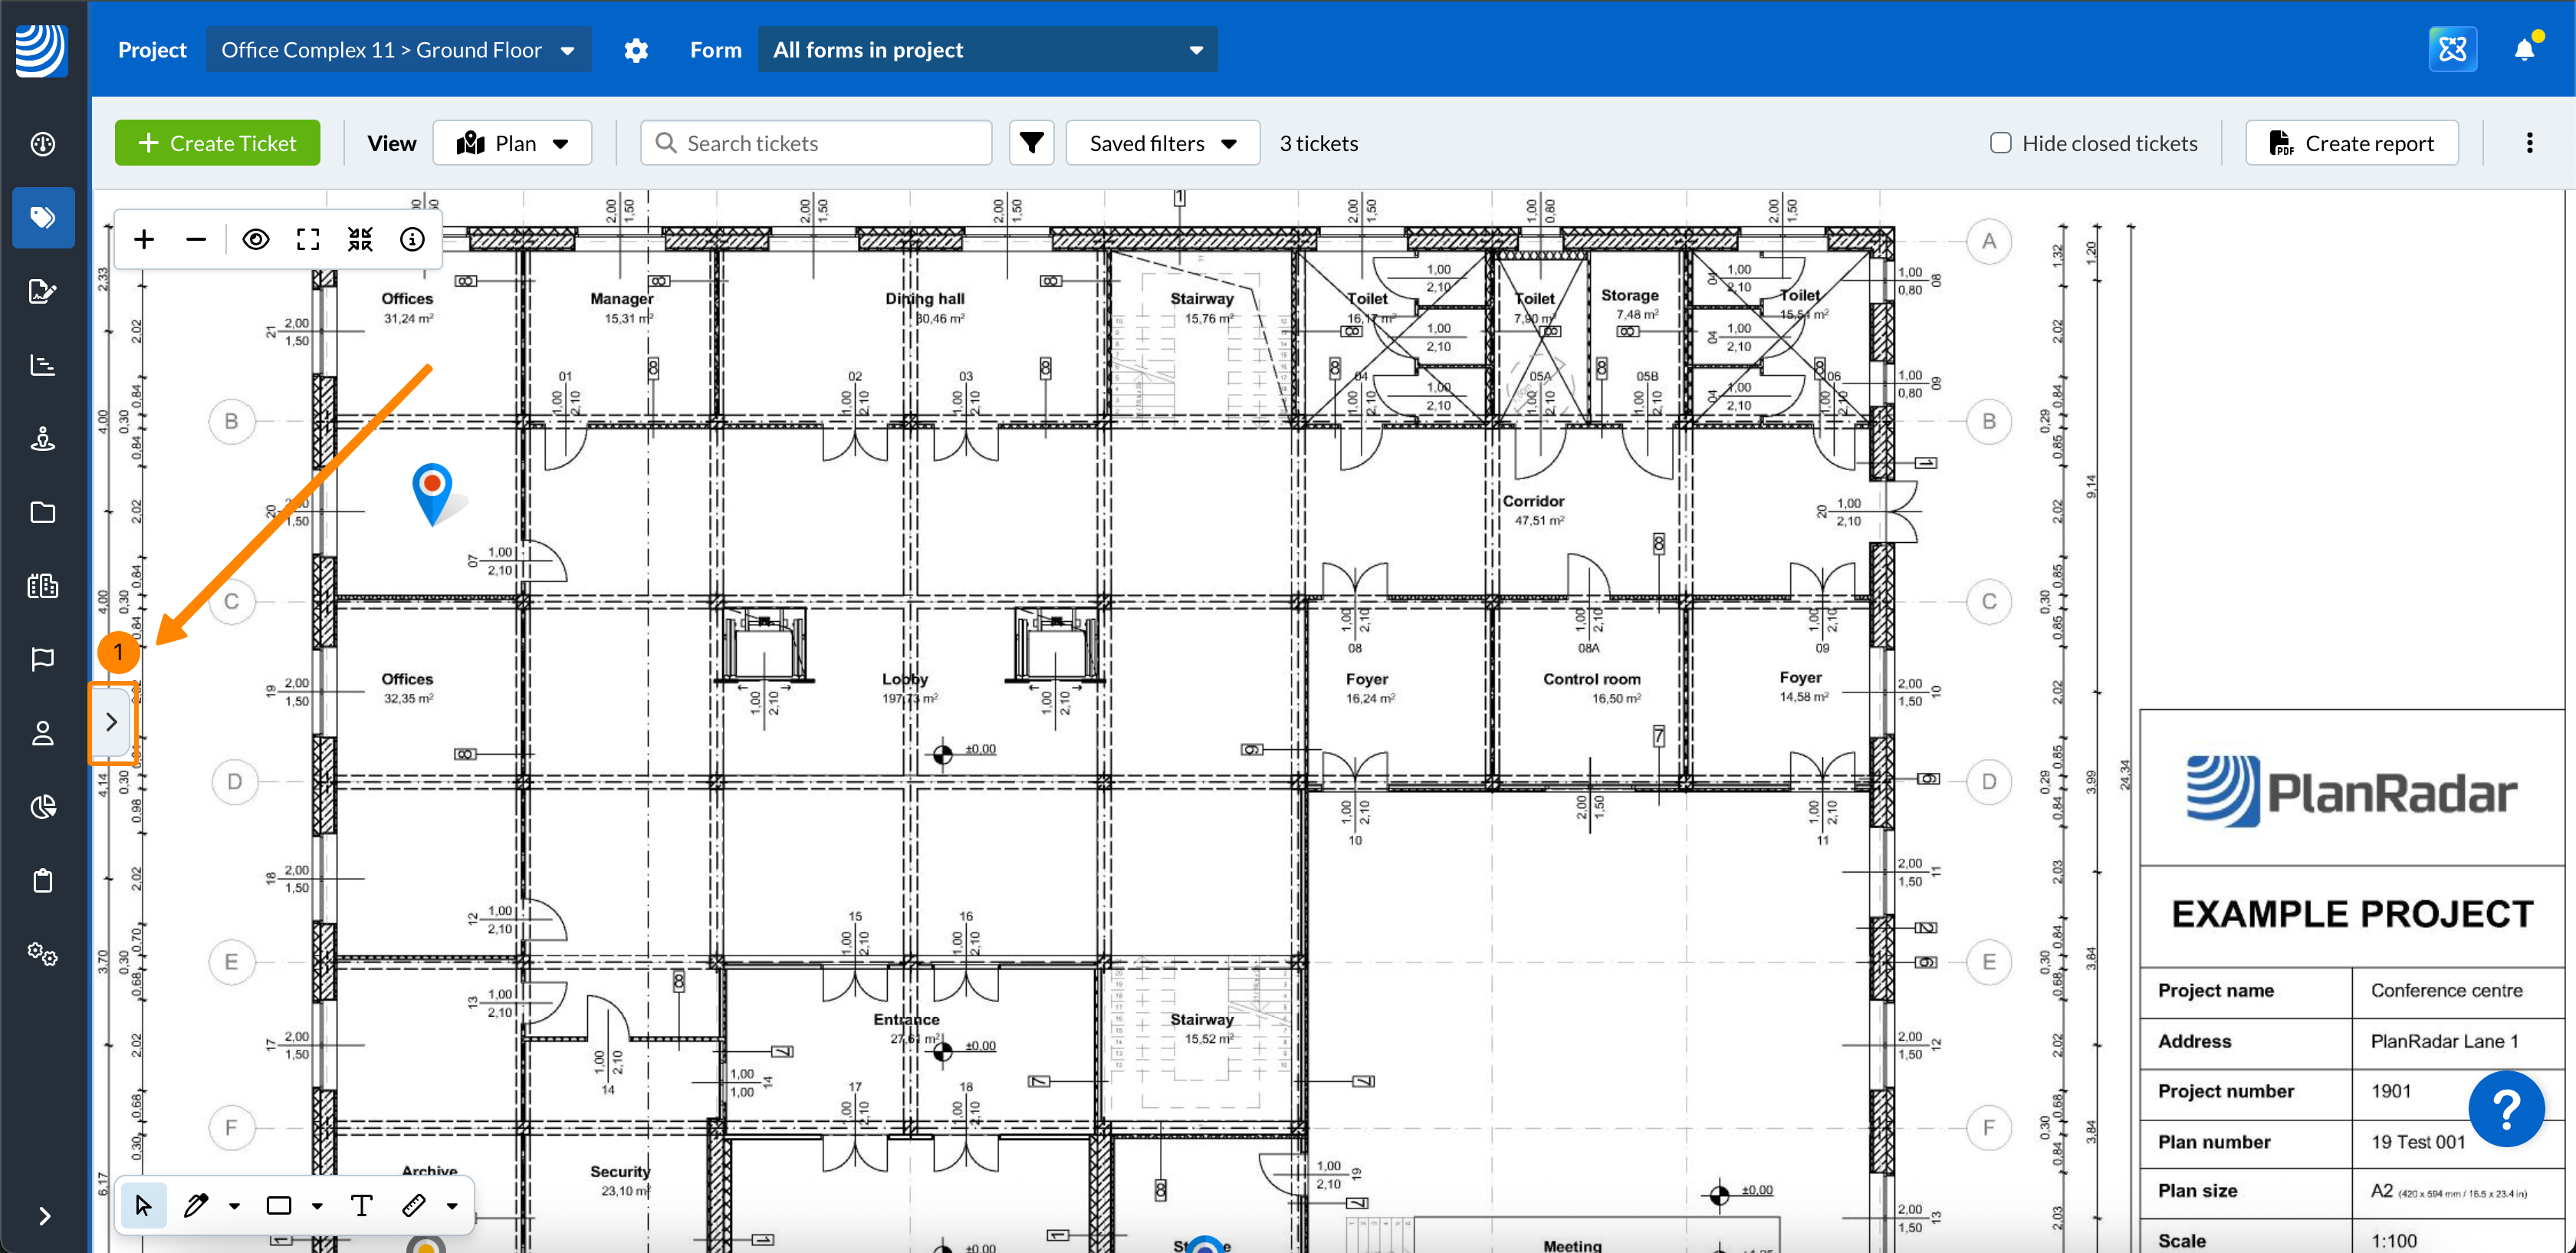Image resolution: width=2576 pixels, height=1253 pixels.
Task: Toggle ticket visibility eye icon
Action: click(256, 239)
